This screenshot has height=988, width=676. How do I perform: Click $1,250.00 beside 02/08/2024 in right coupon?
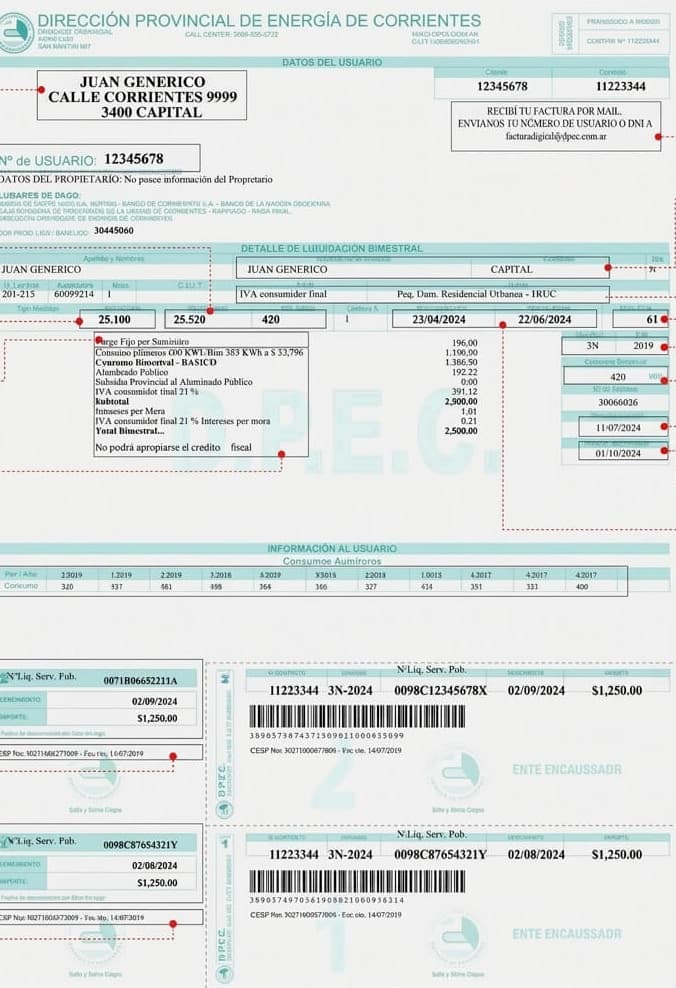pos(617,855)
